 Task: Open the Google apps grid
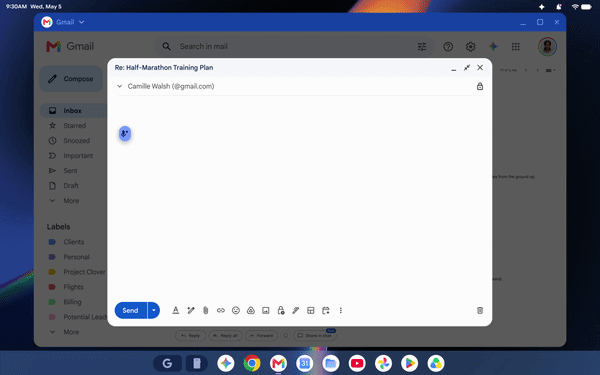[515, 47]
